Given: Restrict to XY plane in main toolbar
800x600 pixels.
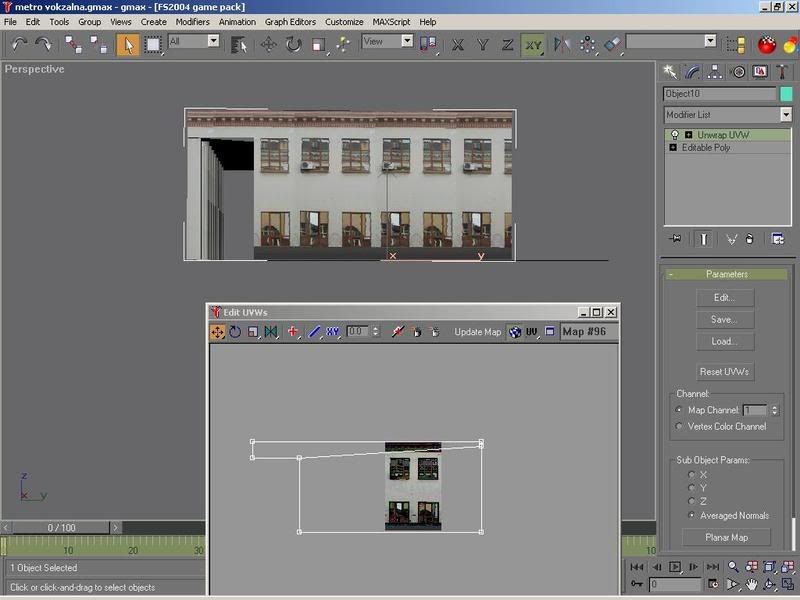Looking at the screenshot, I should tap(533, 44).
